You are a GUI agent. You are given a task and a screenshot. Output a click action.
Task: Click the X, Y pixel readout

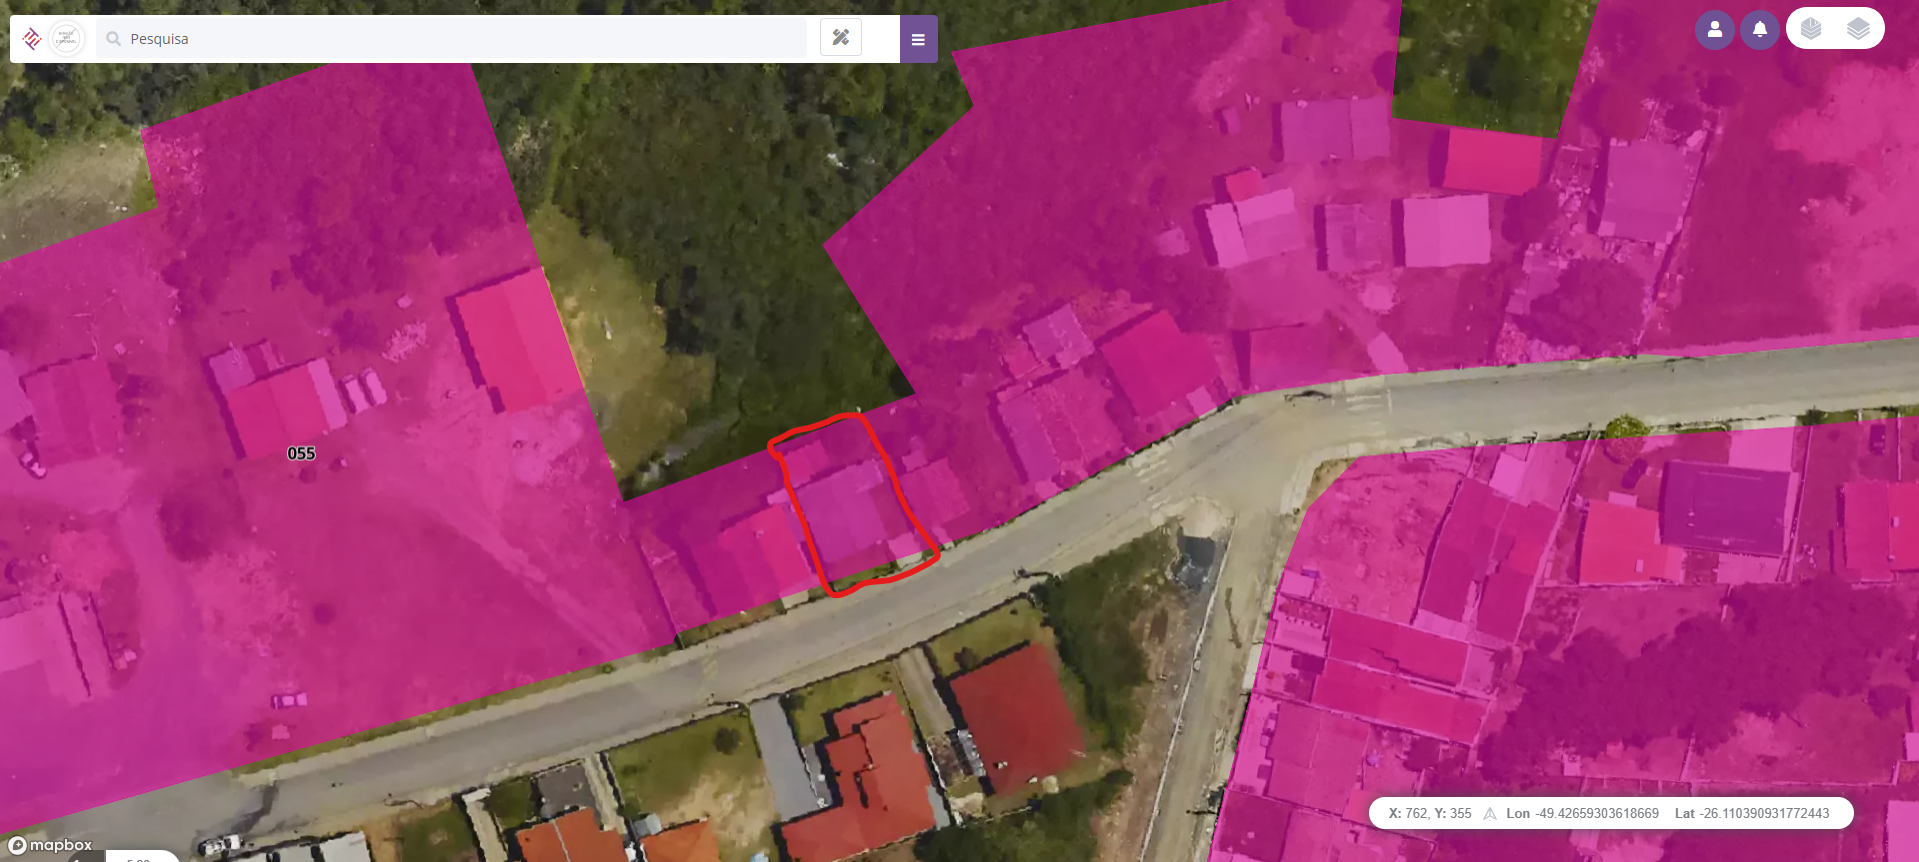[1430, 813]
